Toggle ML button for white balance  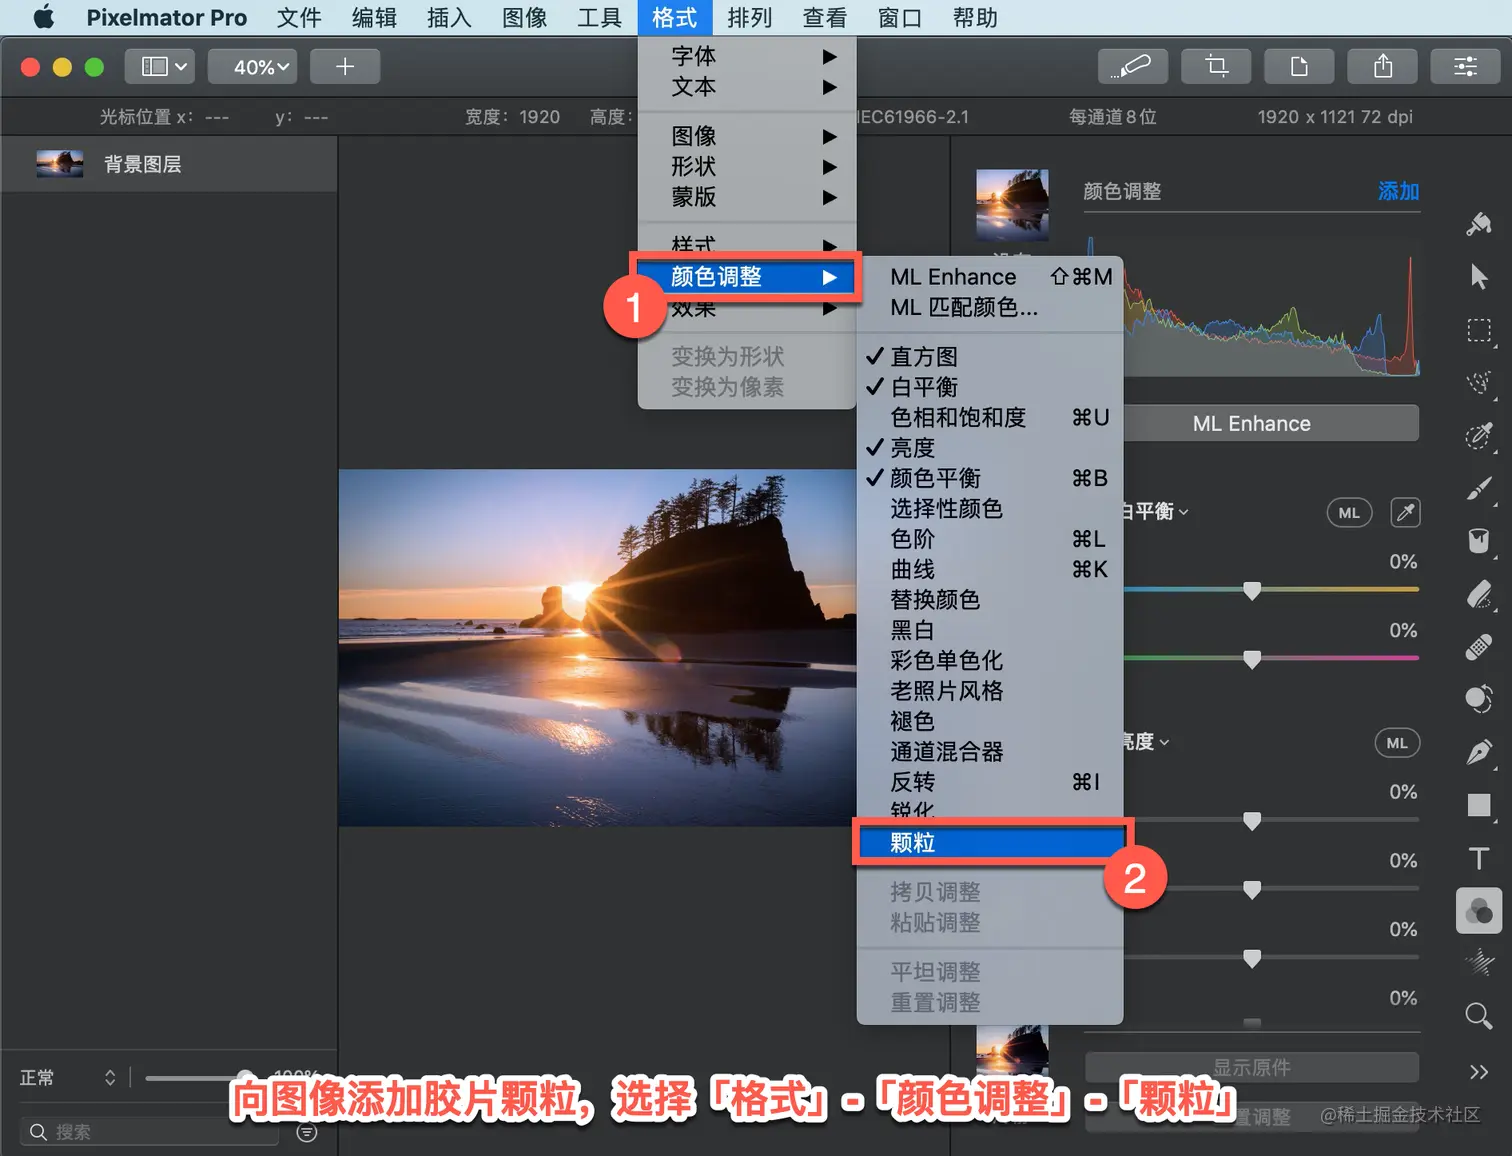(1349, 513)
